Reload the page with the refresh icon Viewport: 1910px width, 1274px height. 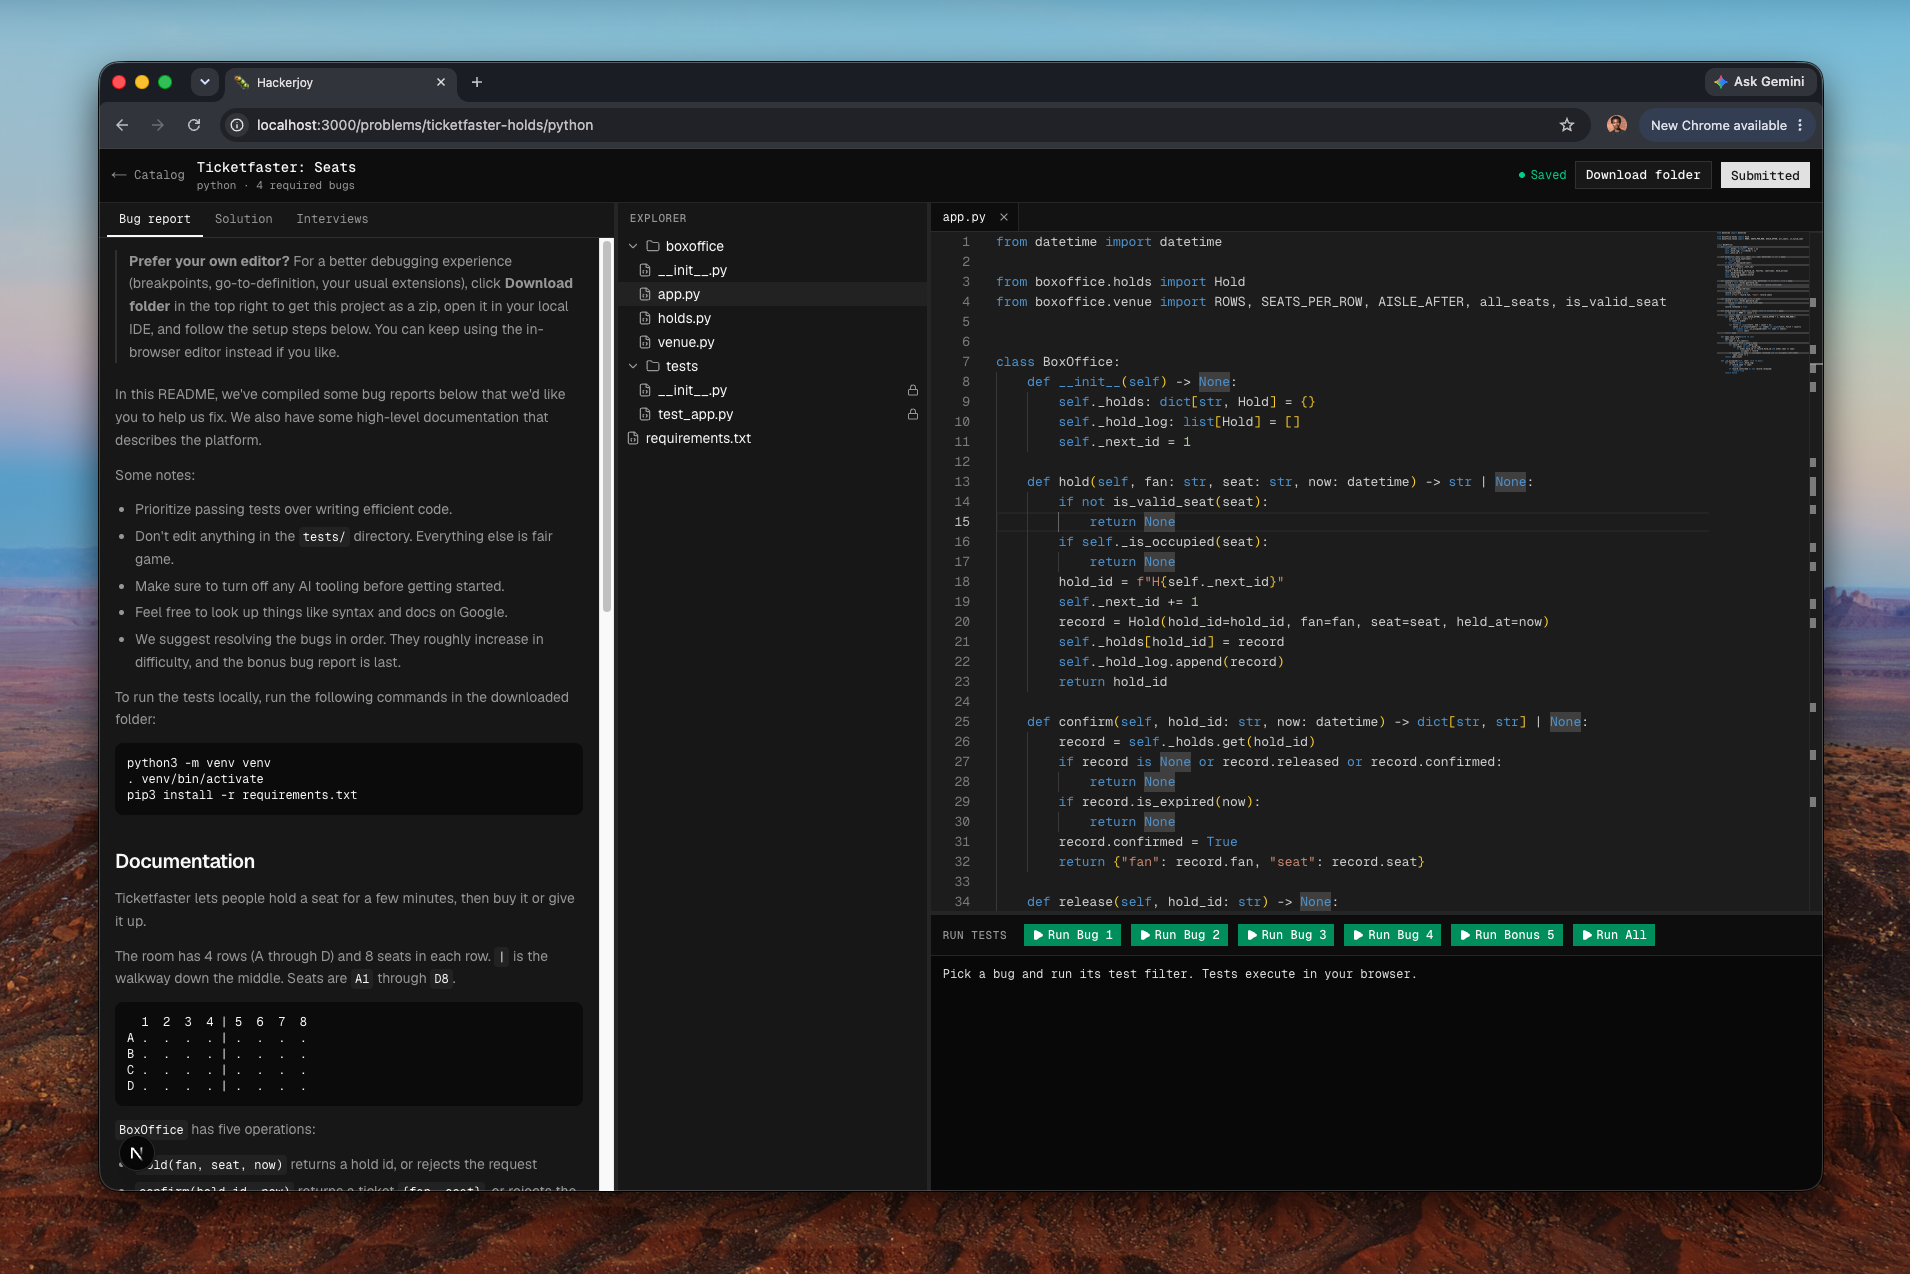[x=194, y=125]
